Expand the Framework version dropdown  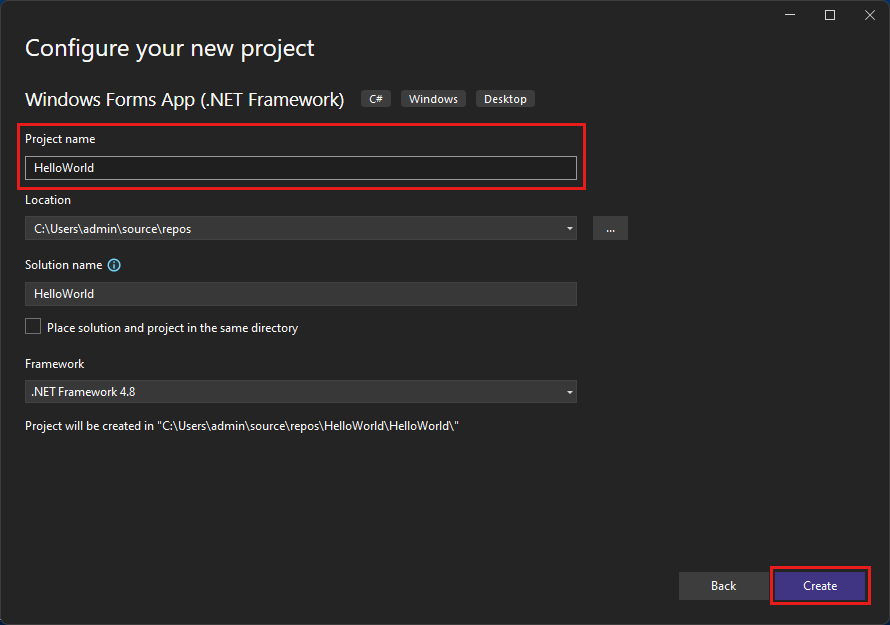(567, 392)
